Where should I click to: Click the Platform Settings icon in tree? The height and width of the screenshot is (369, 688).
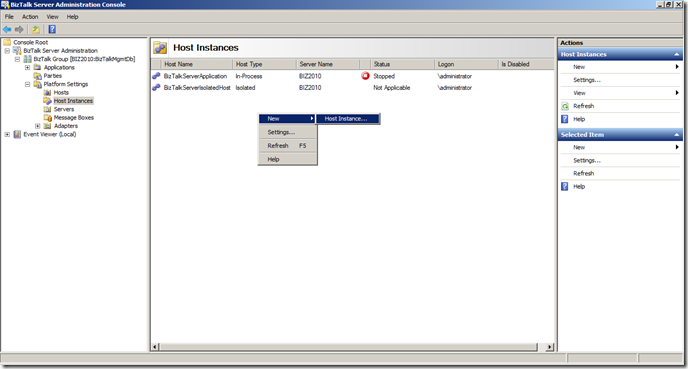[x=38, y=84]
